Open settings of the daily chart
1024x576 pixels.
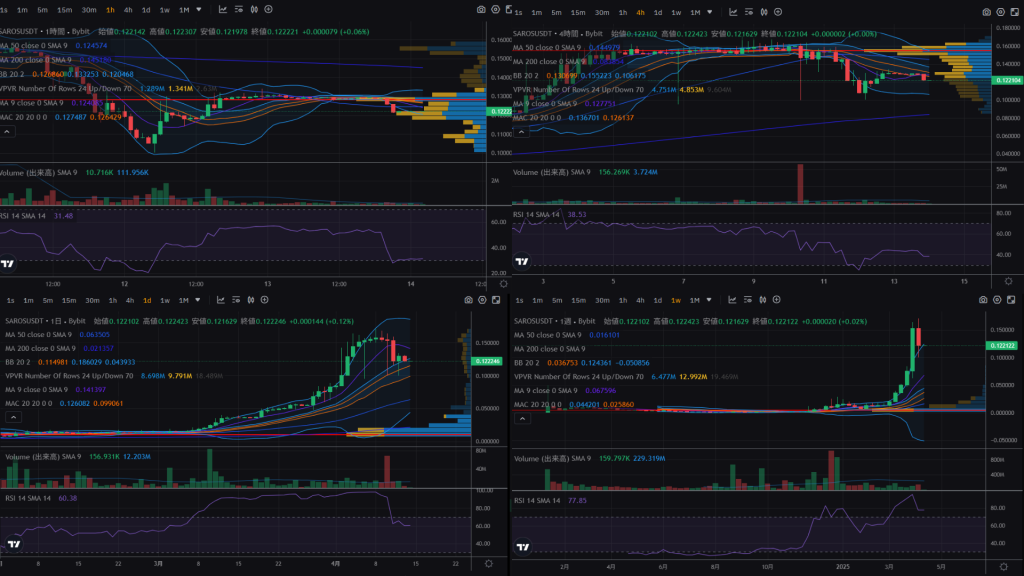483,300
